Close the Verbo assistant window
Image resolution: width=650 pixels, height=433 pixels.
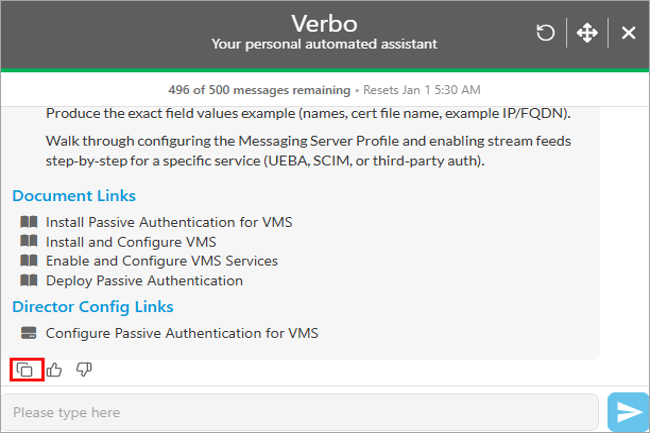click(628, 33)
